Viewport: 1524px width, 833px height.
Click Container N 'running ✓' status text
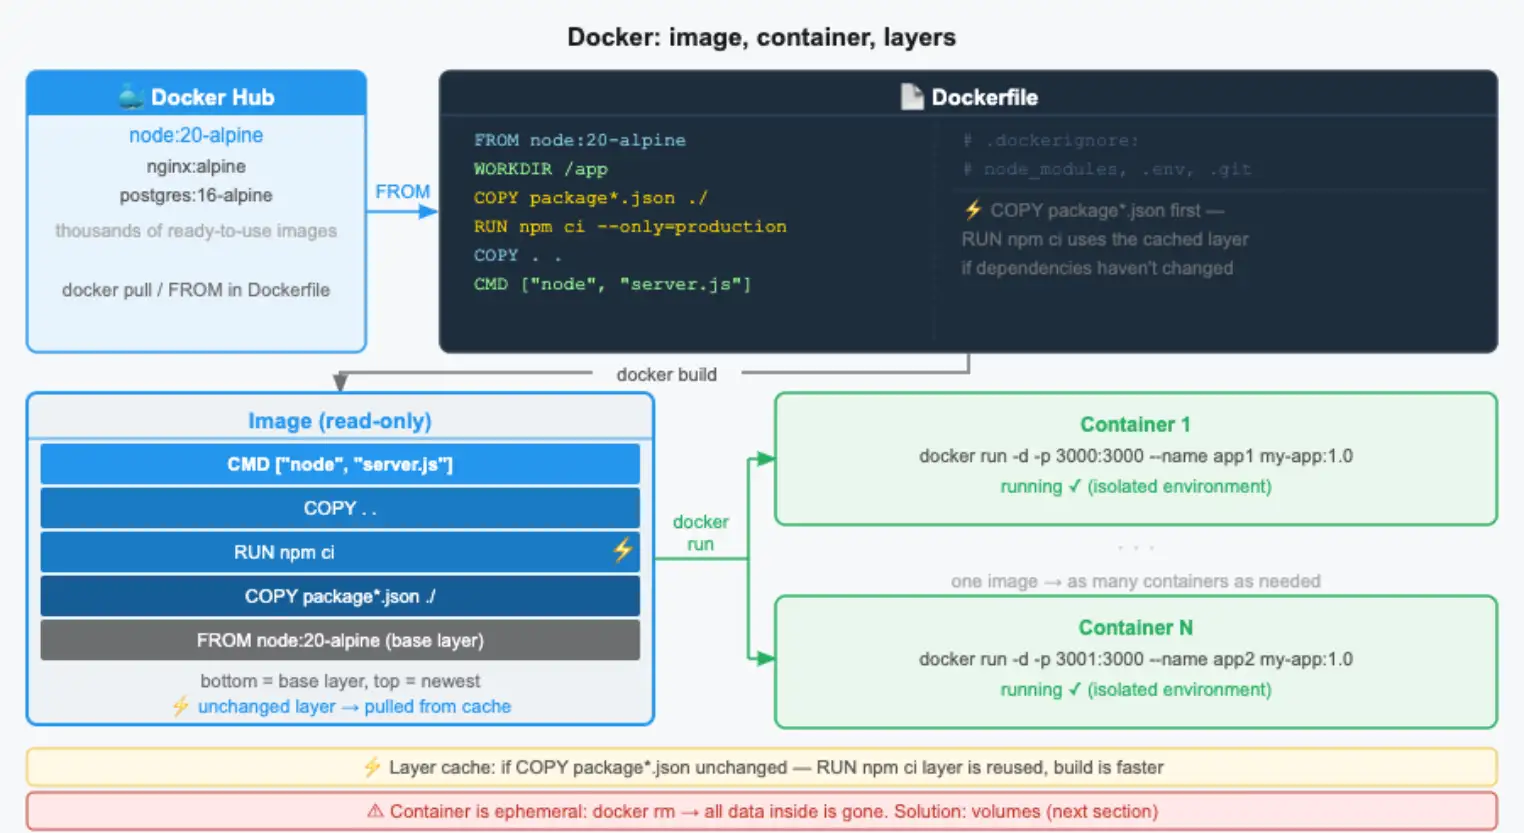1136,689
